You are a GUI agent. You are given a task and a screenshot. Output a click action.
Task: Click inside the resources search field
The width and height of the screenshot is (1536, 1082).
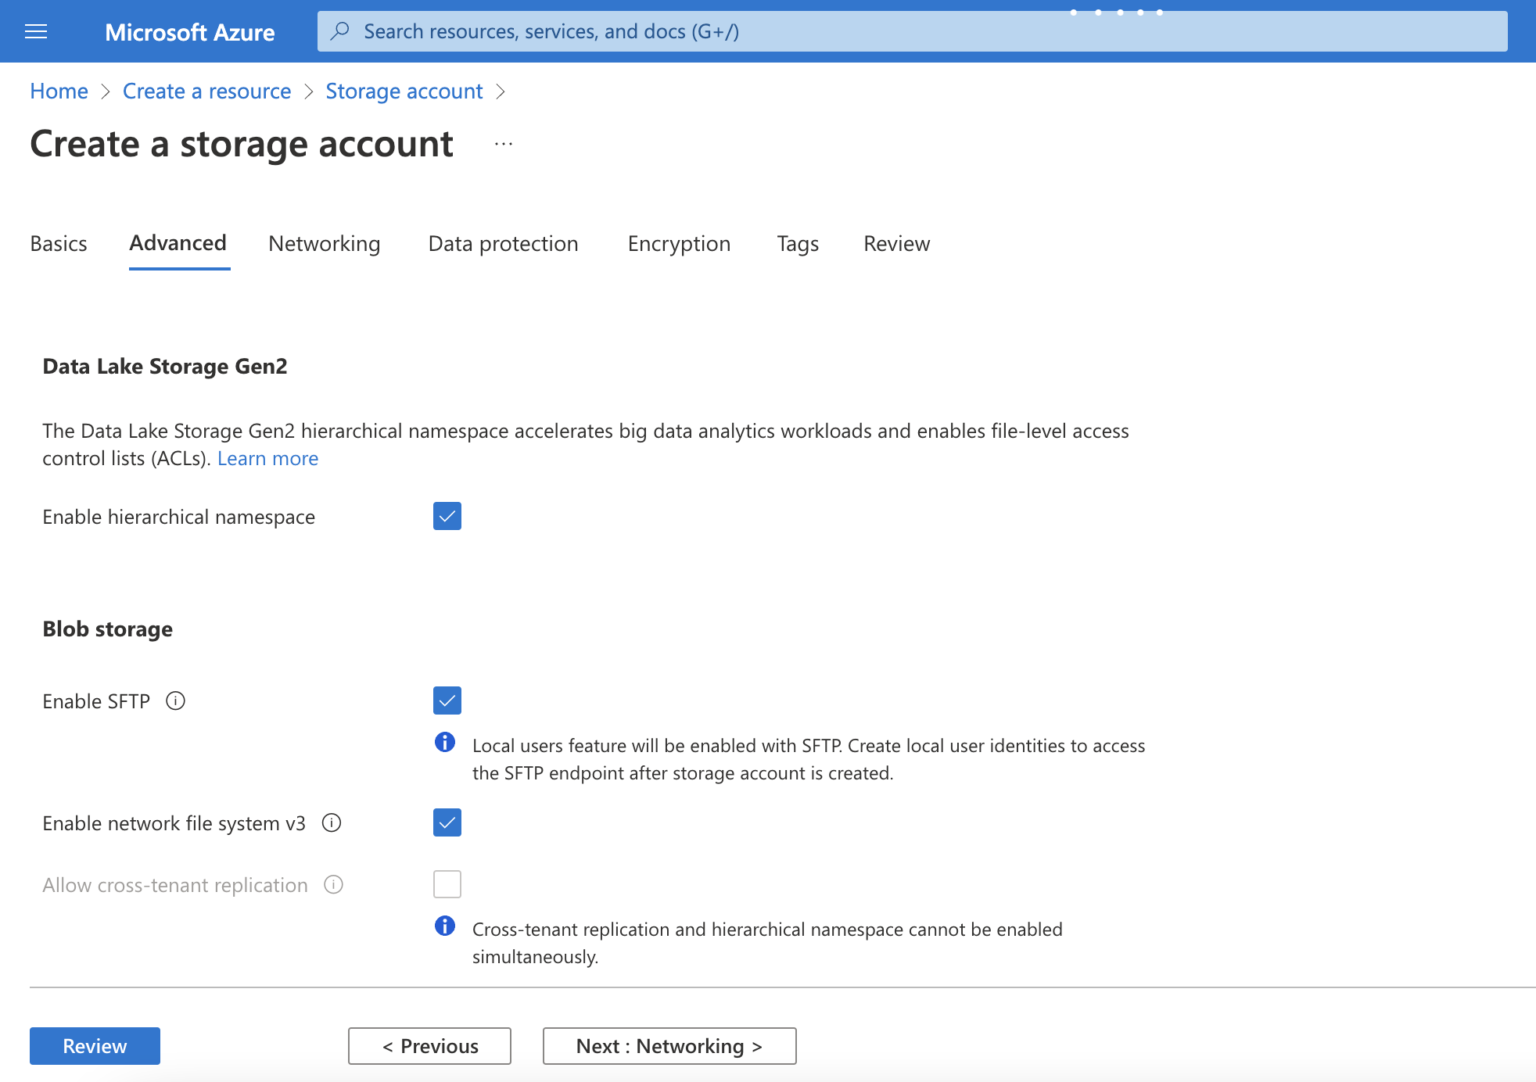700,31
